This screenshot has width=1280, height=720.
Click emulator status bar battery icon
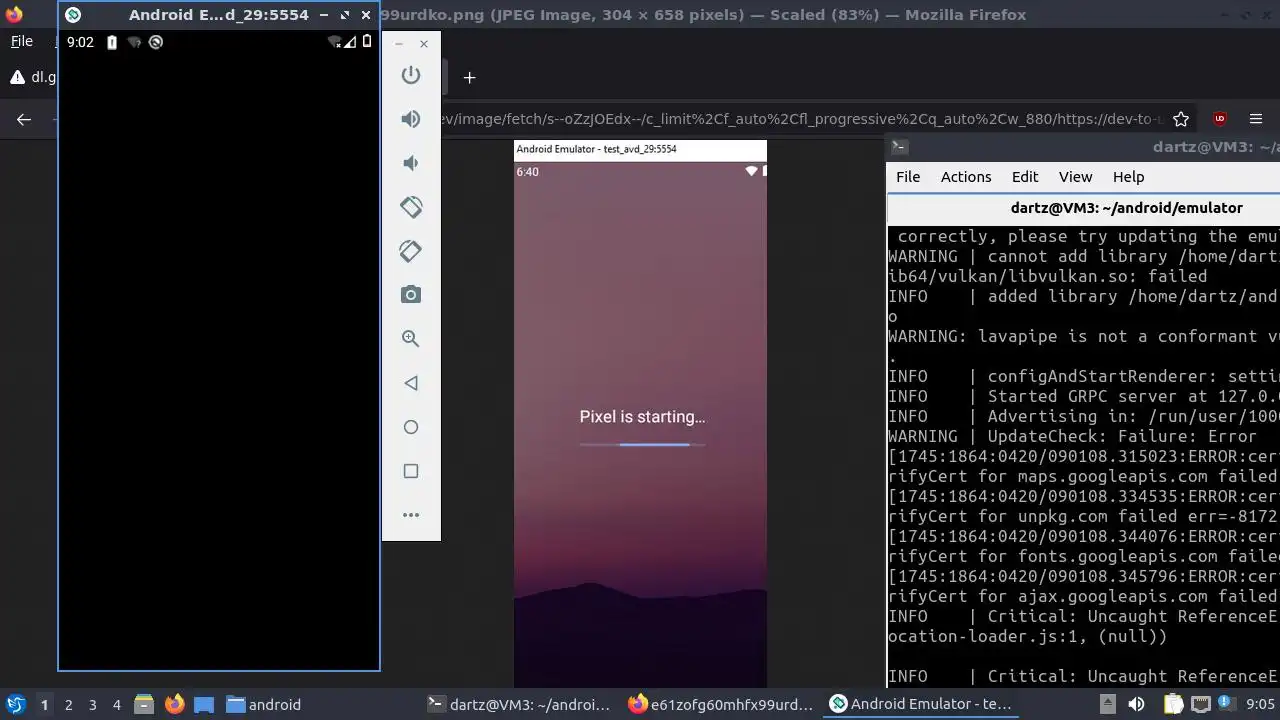[367, 41]
